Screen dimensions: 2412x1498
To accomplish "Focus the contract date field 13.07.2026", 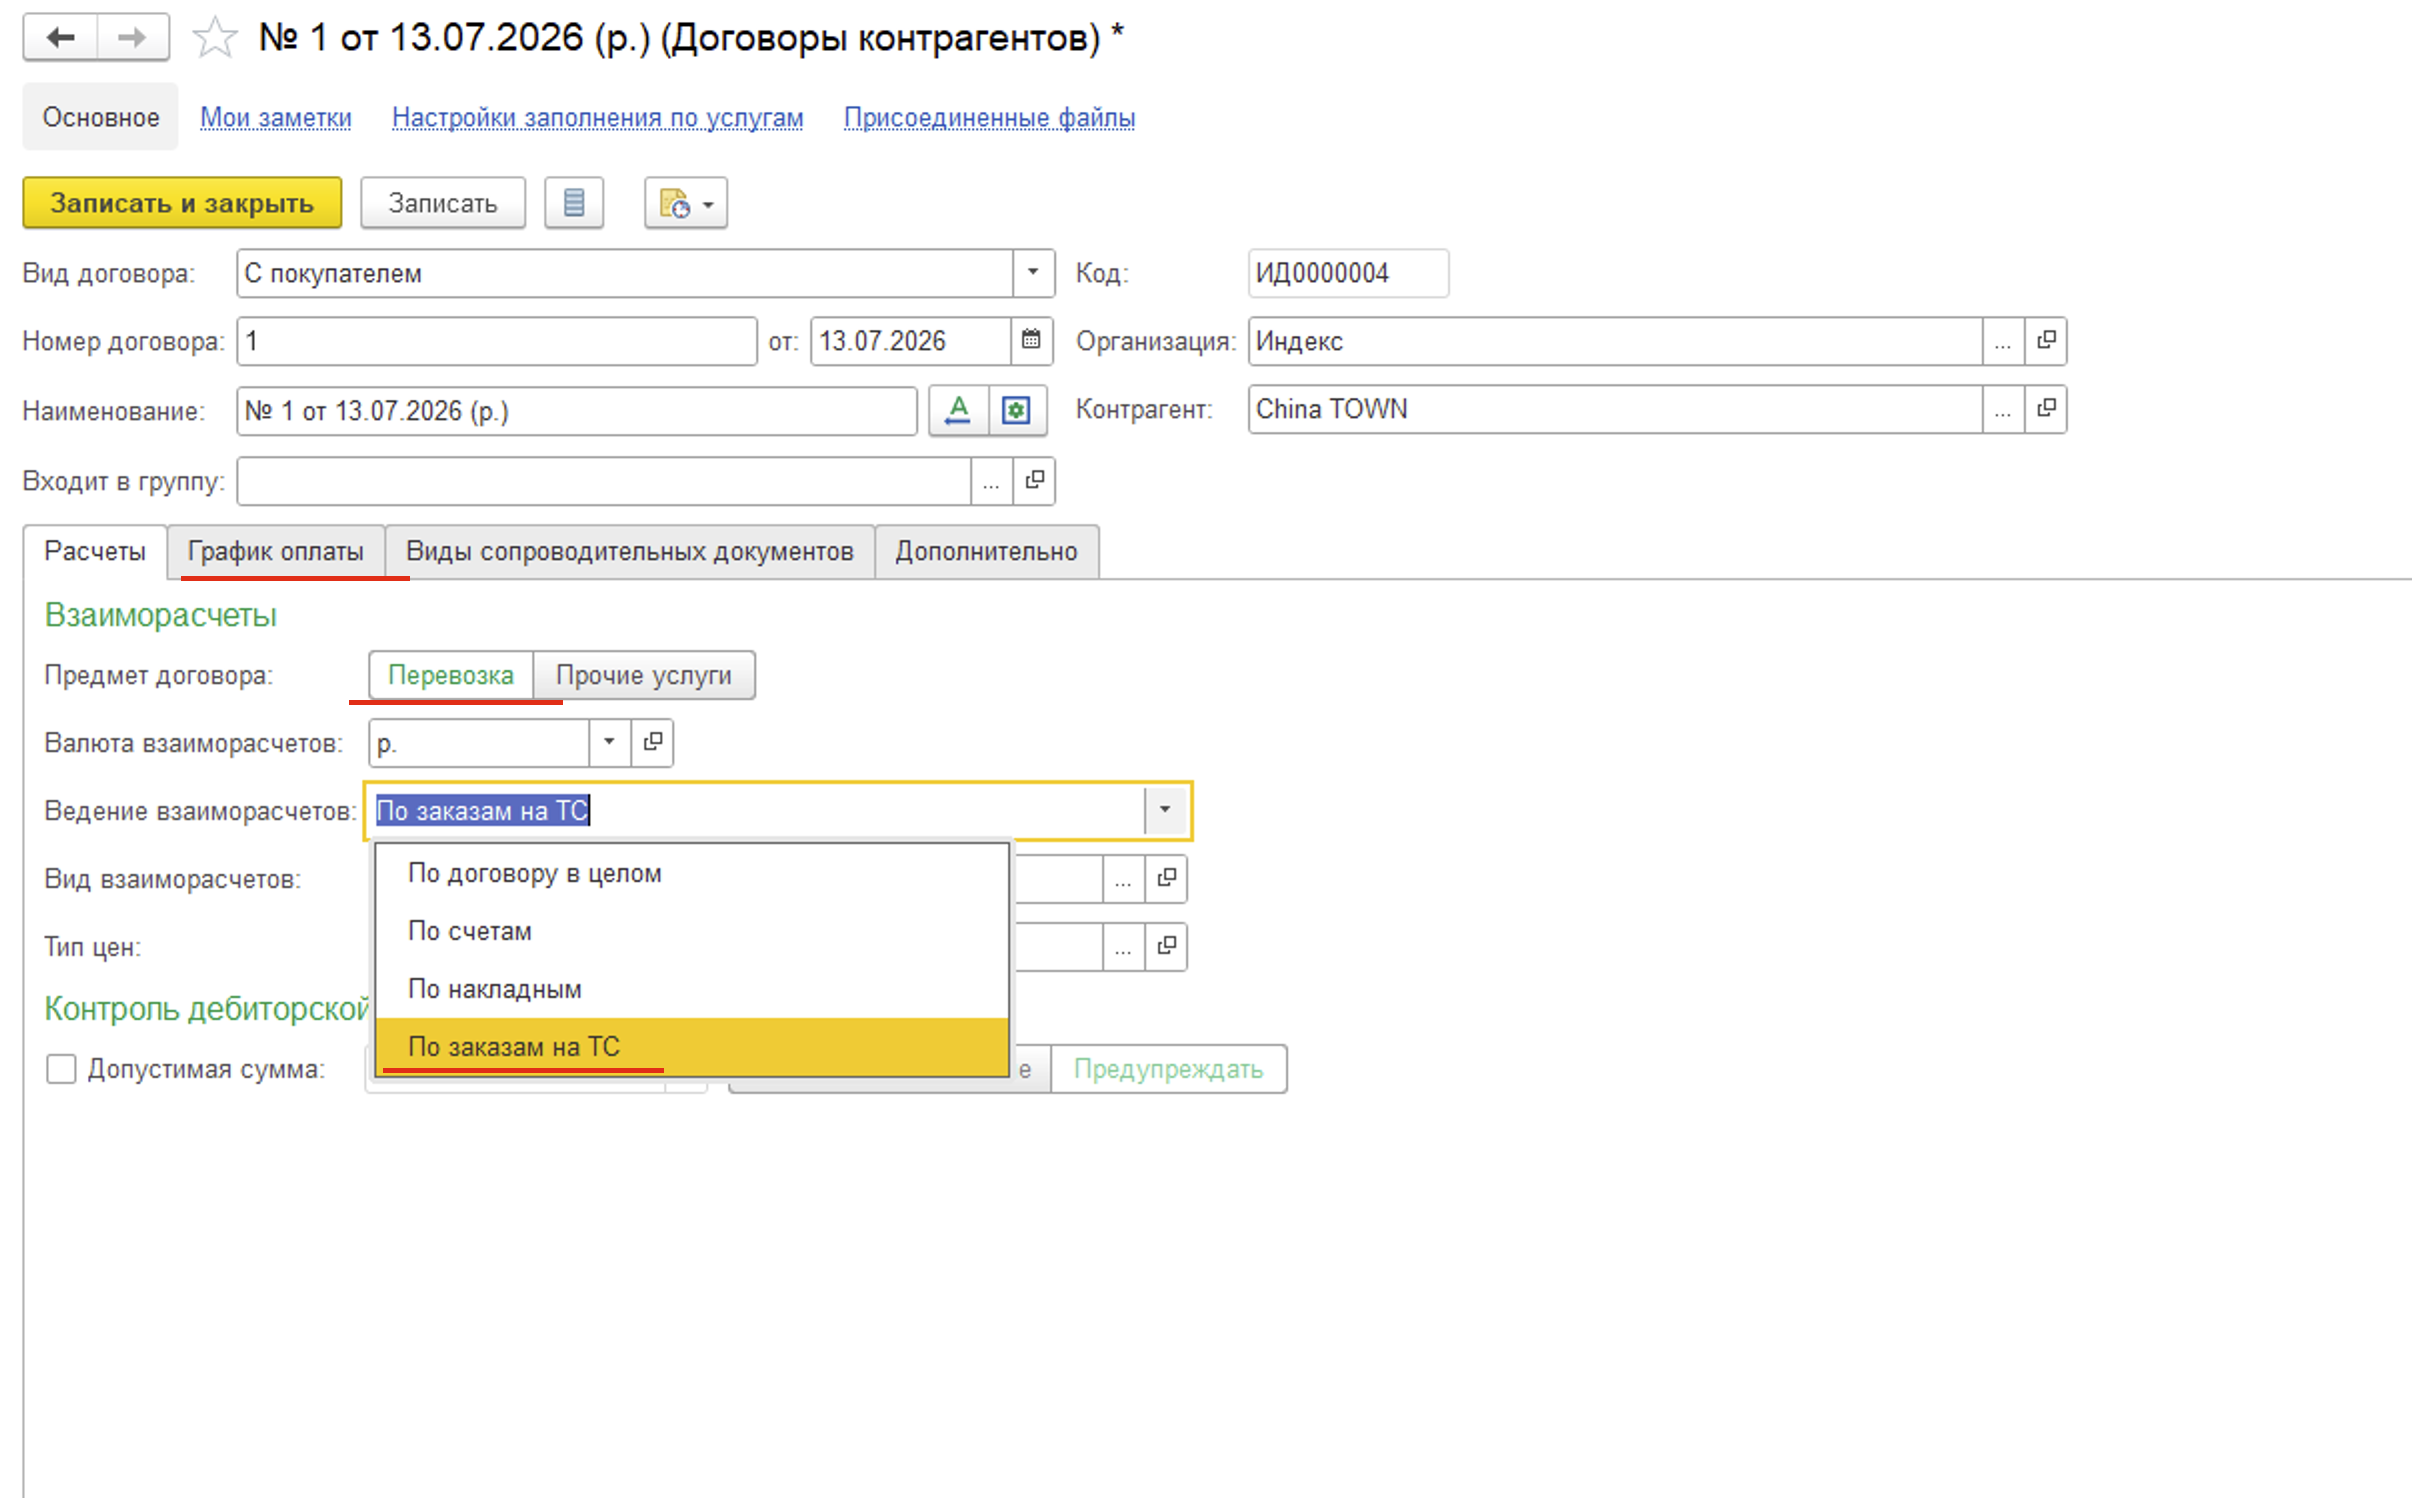I will (x=910, y=341).
